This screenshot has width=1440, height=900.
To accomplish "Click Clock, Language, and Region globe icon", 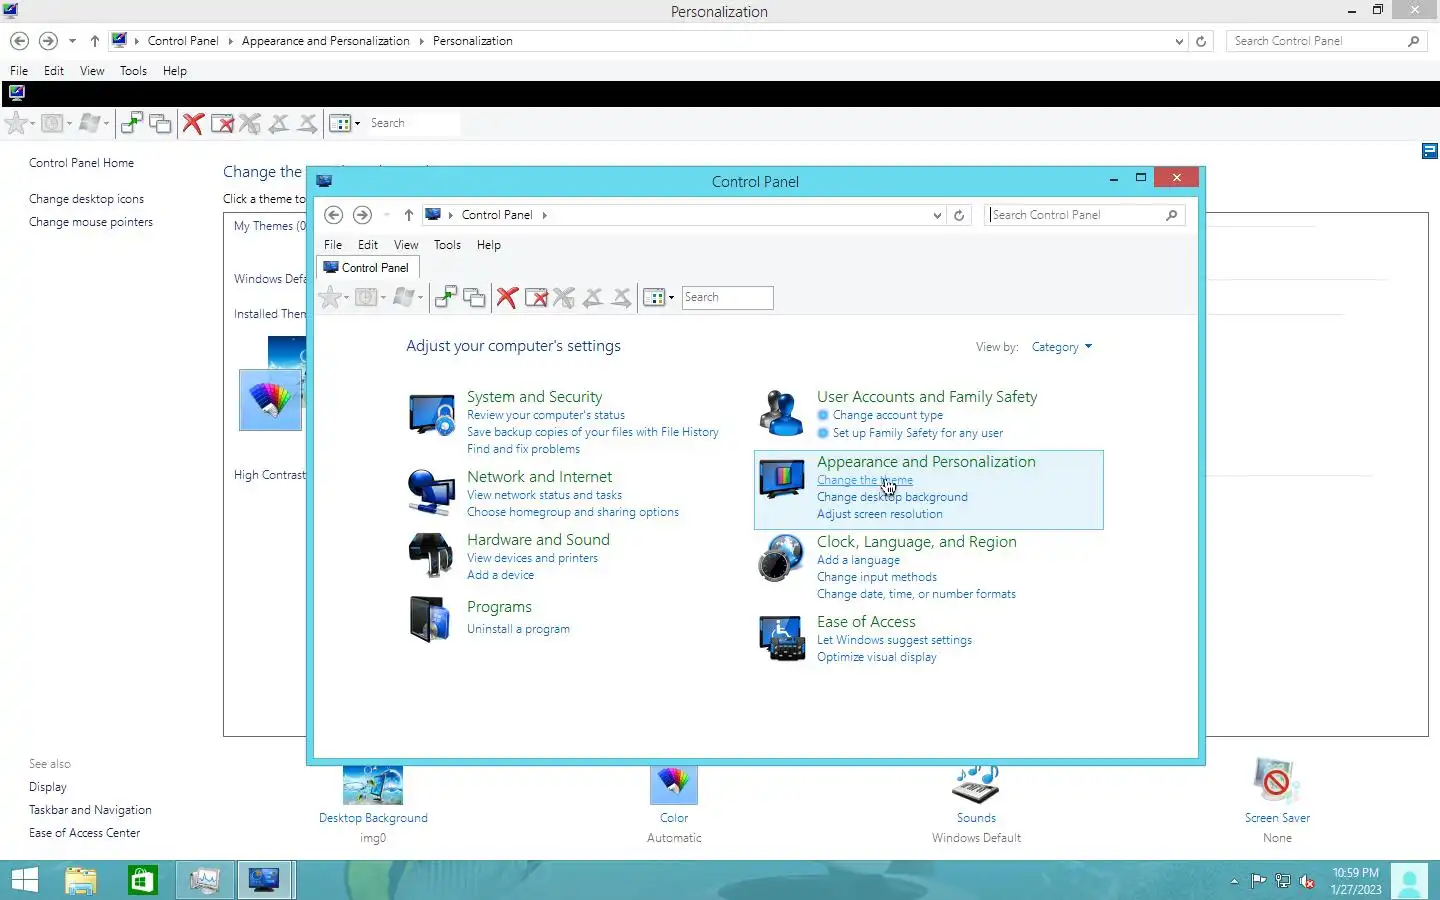I will coord(782,558).
